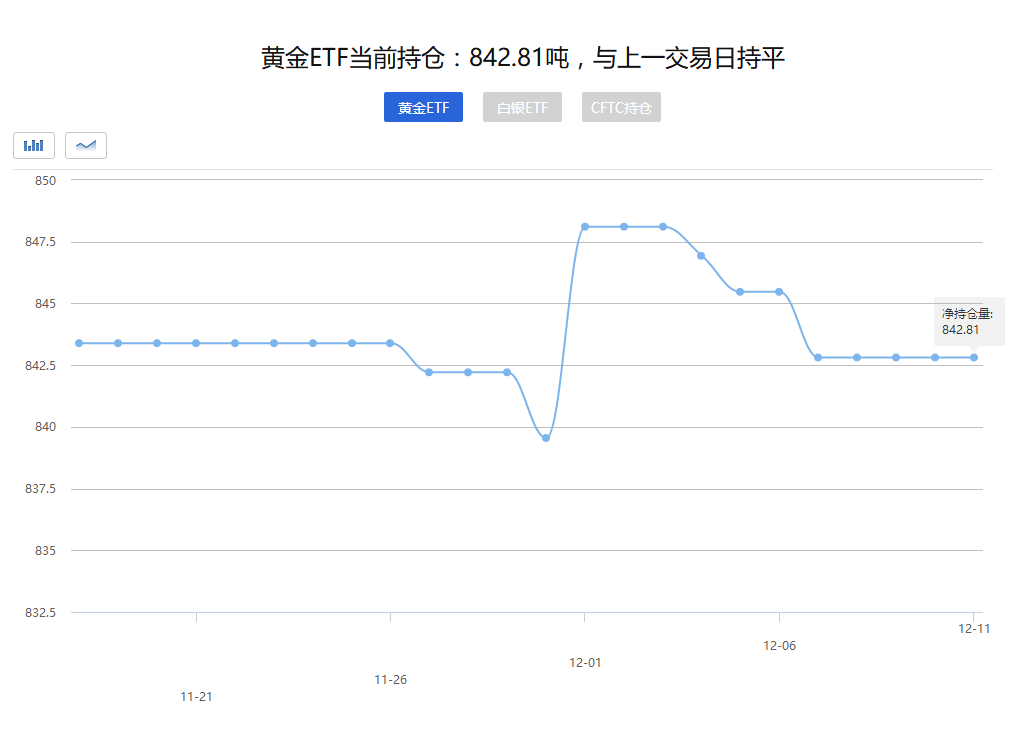Click the peak data point near 12-01

[586, 226]
